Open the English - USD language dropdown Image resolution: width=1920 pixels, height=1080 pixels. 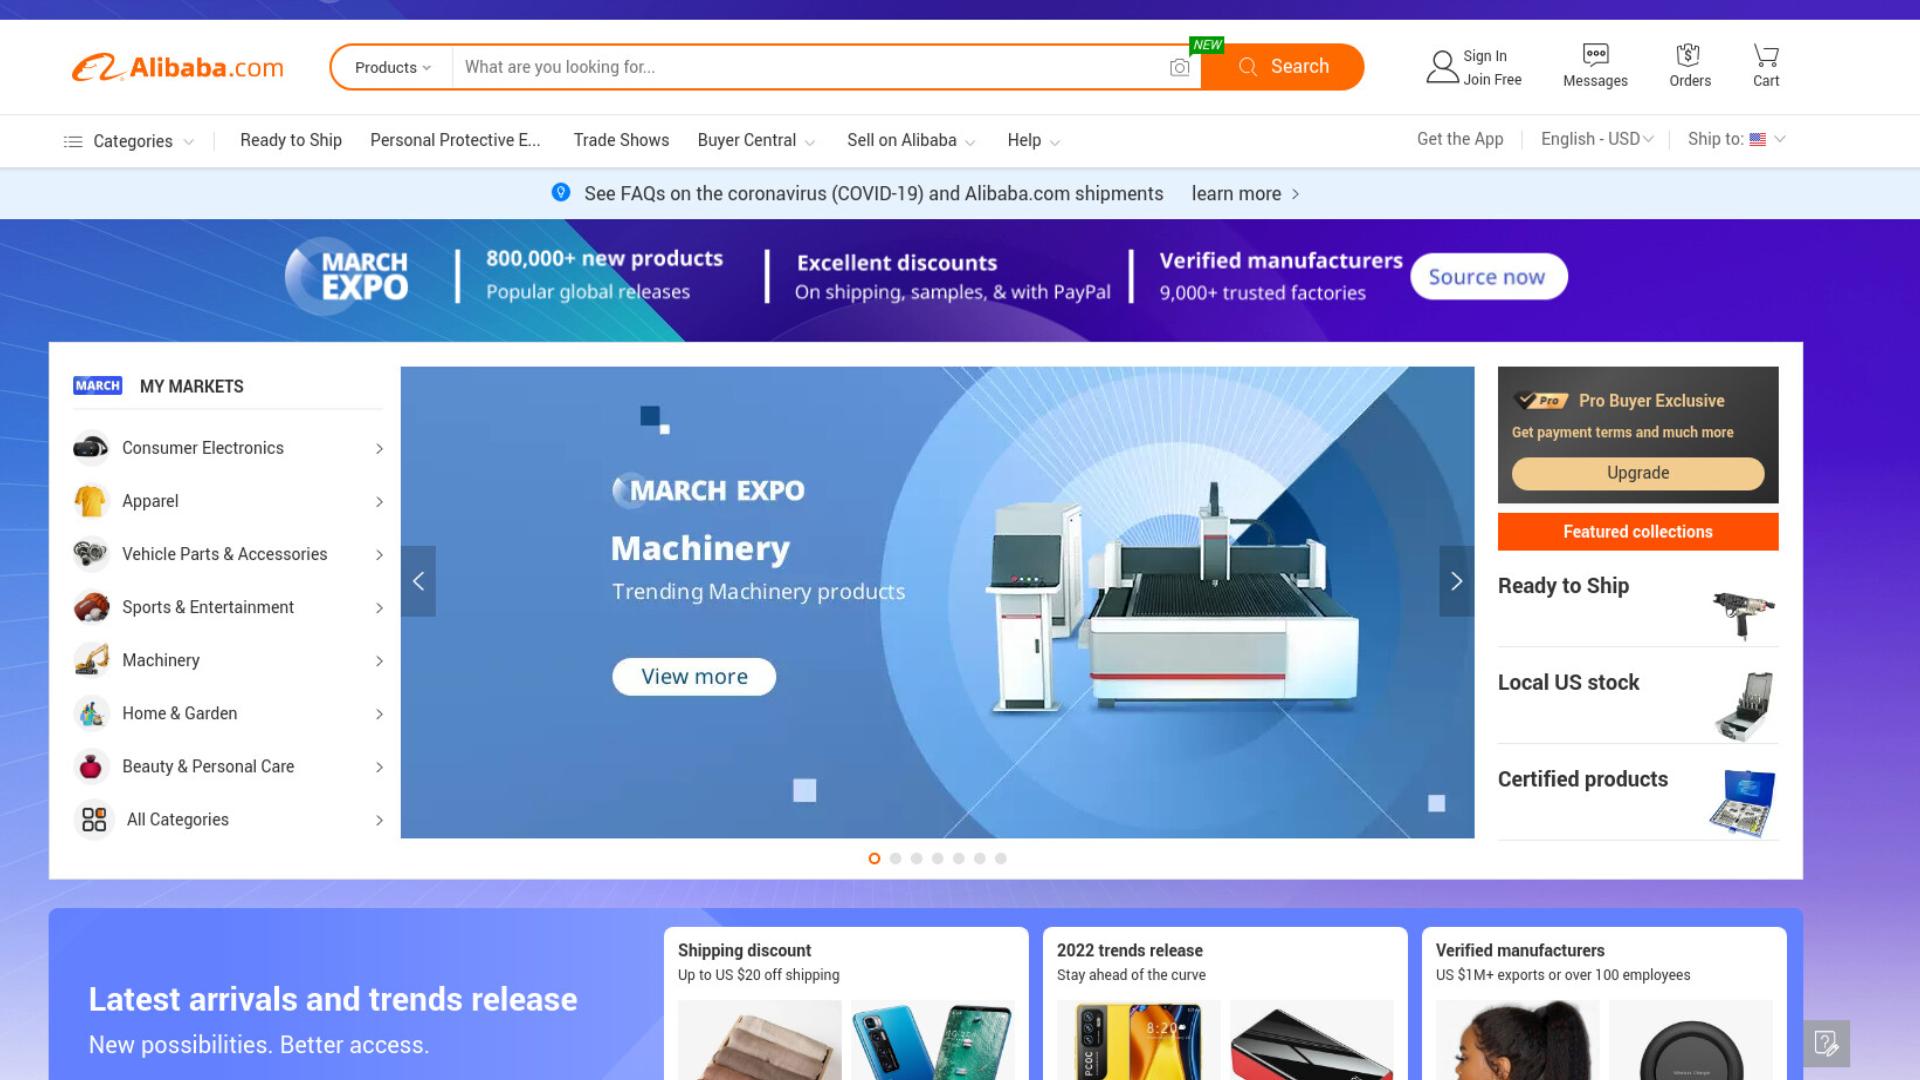coord(1597,139)
